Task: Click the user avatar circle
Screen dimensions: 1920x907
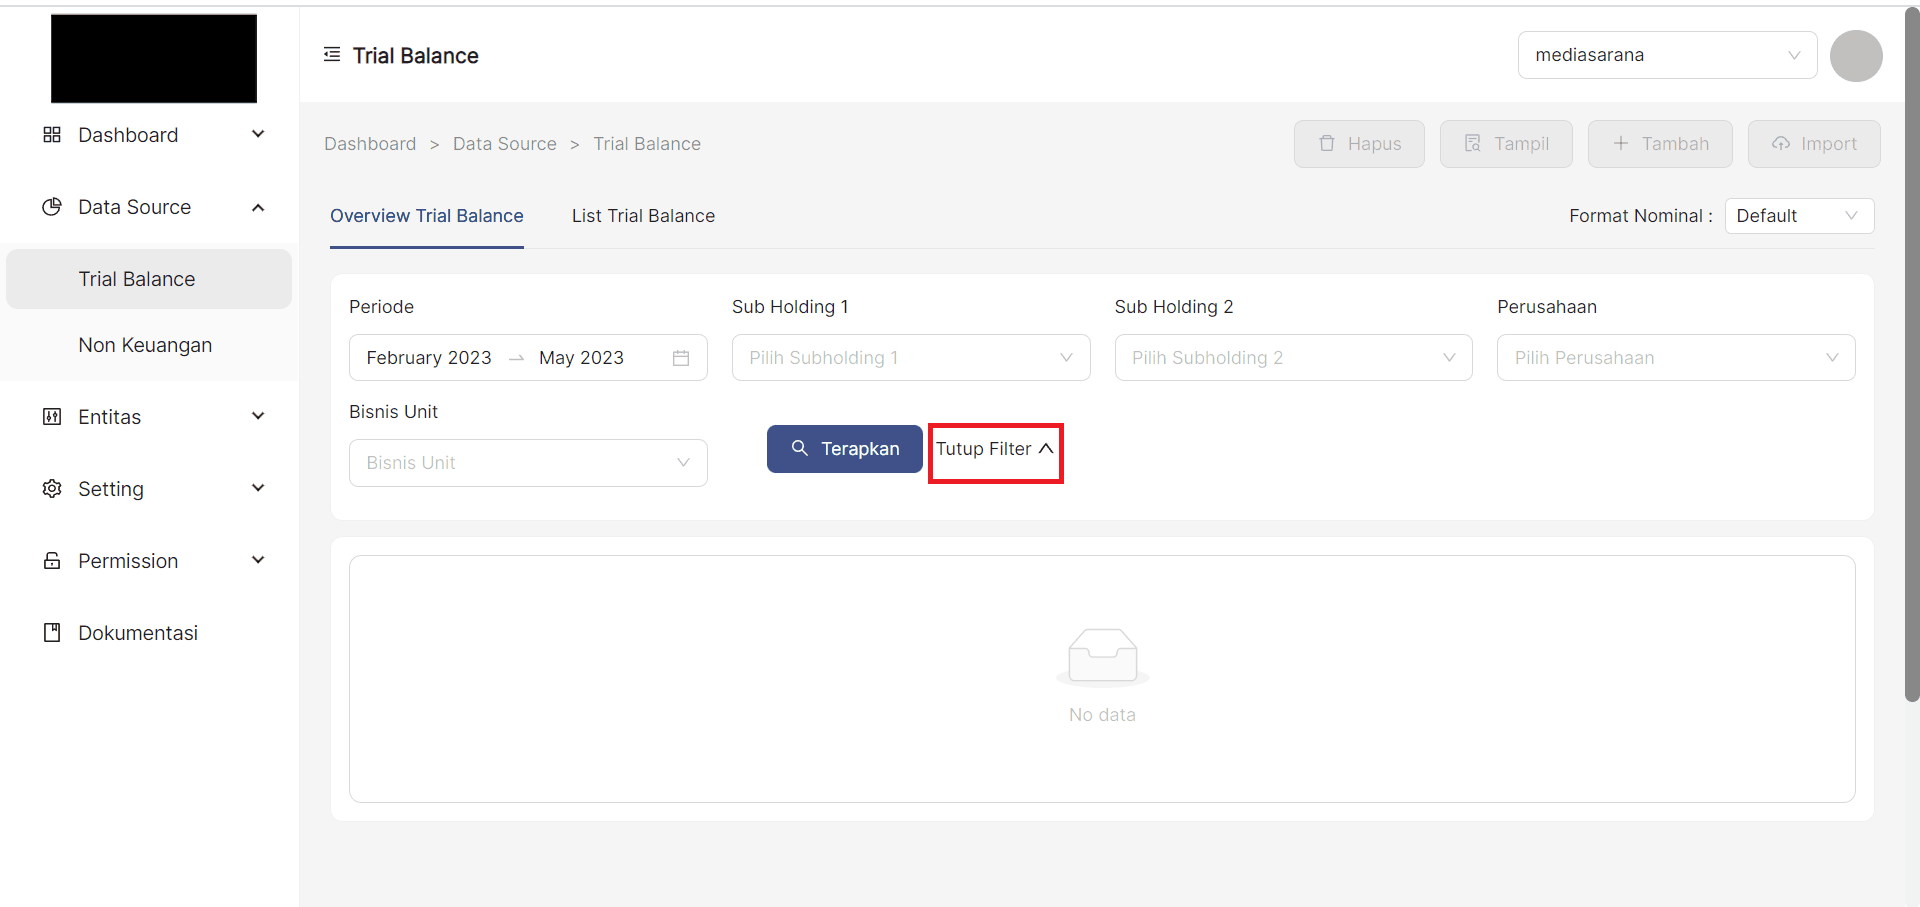Action: [x=1855, y=56]
